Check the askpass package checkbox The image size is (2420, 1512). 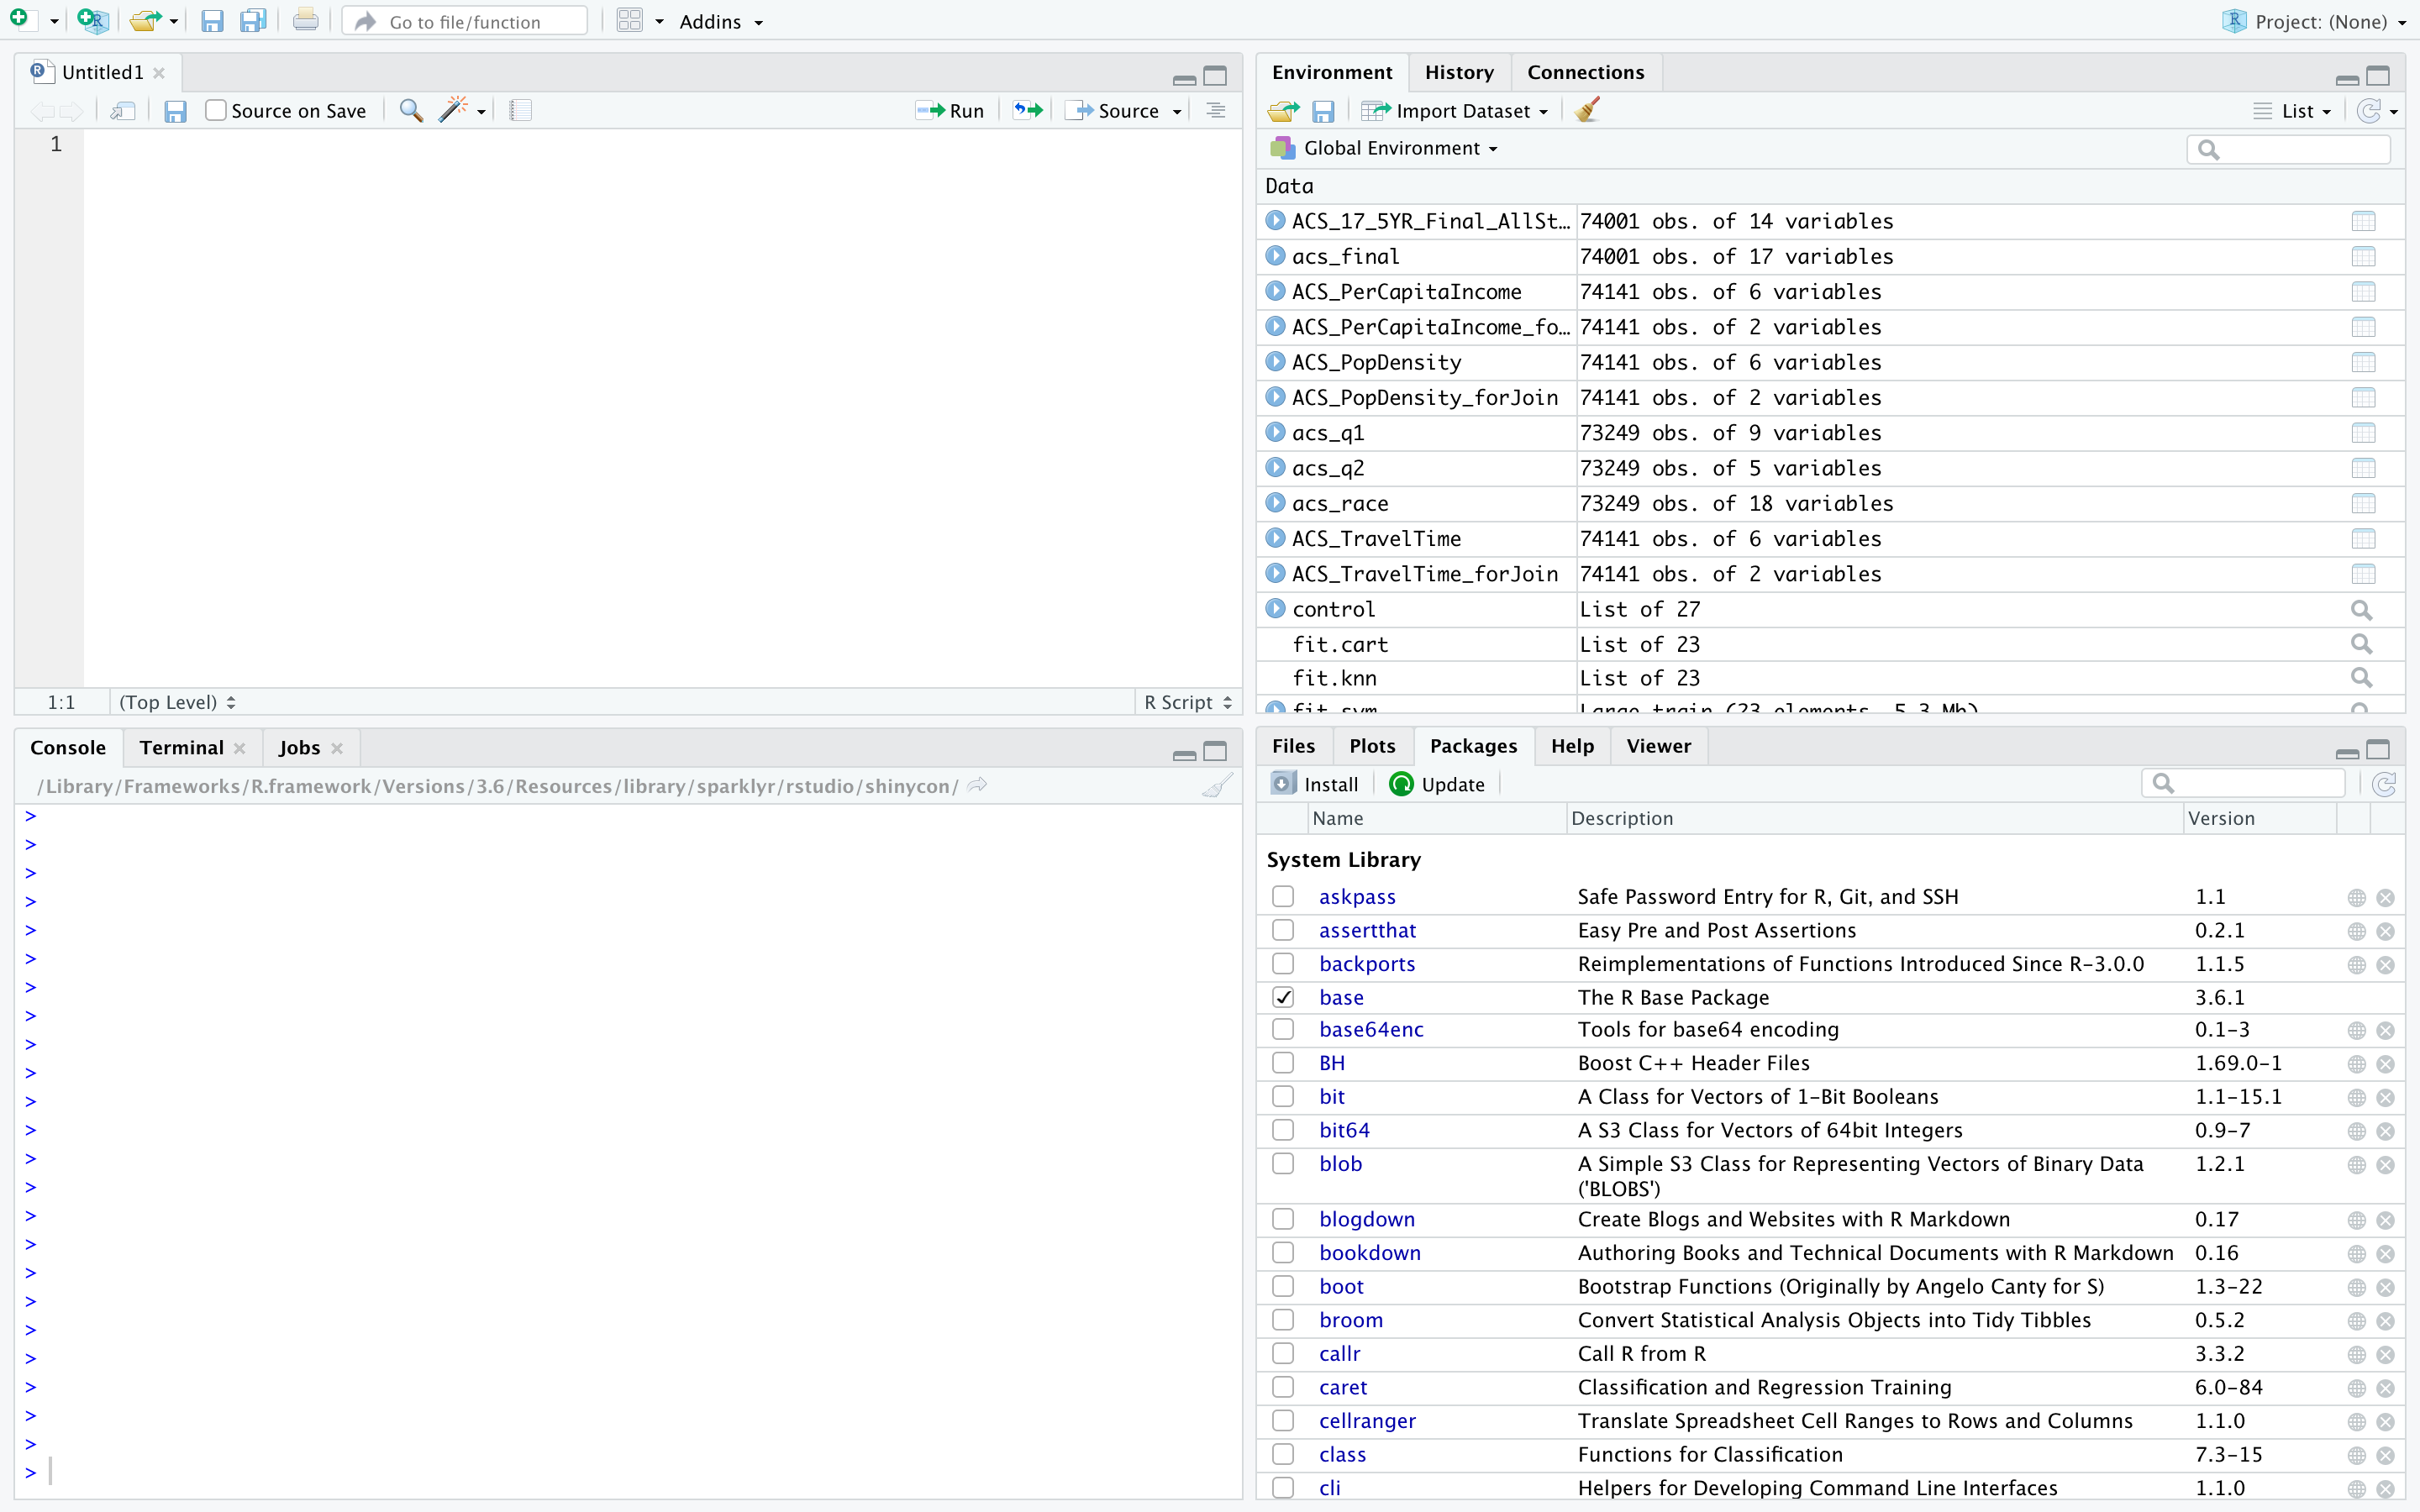click(1283, 897)
